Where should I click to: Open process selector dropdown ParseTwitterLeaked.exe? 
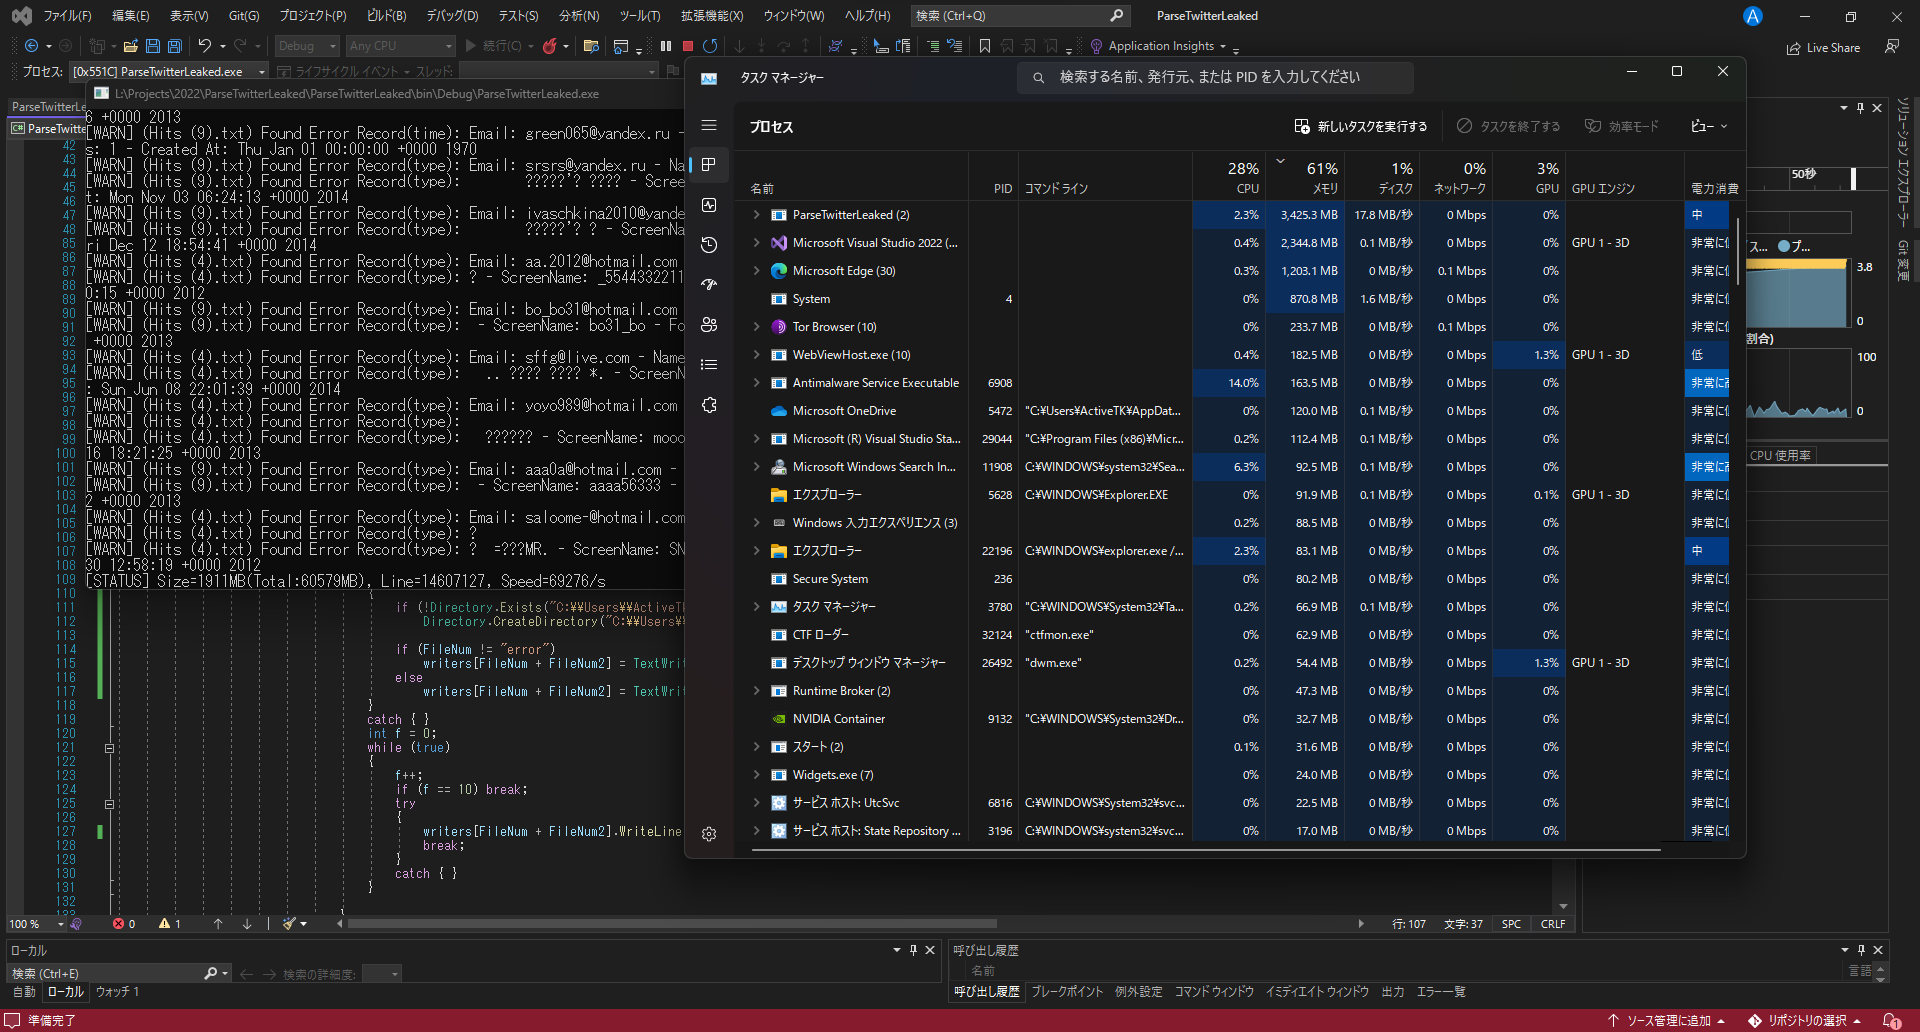169,72
